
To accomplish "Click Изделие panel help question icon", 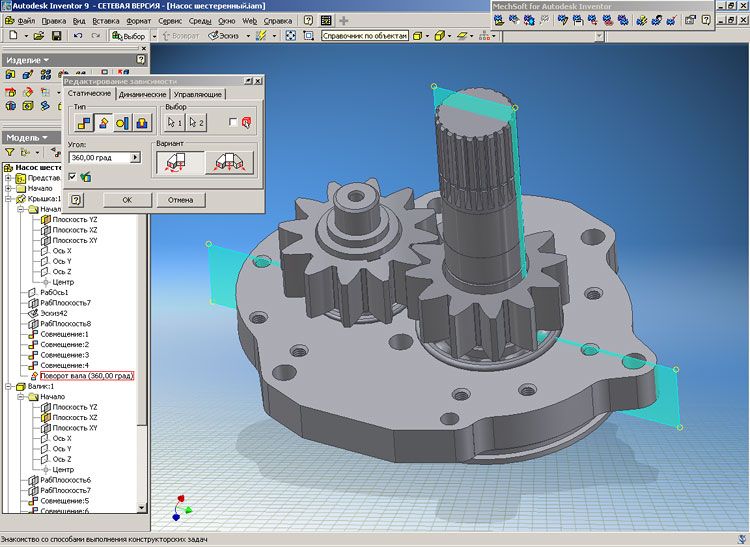I will tap(141, 60).
